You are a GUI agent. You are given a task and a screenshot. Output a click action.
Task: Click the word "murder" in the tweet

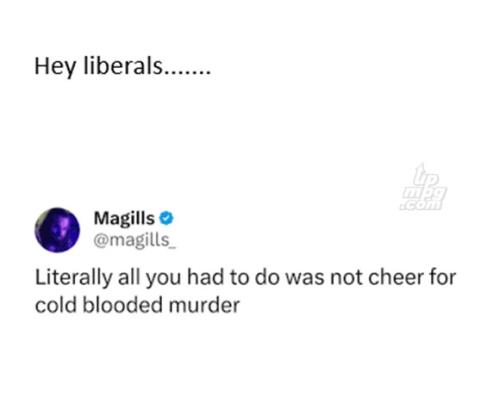point(204,305)
